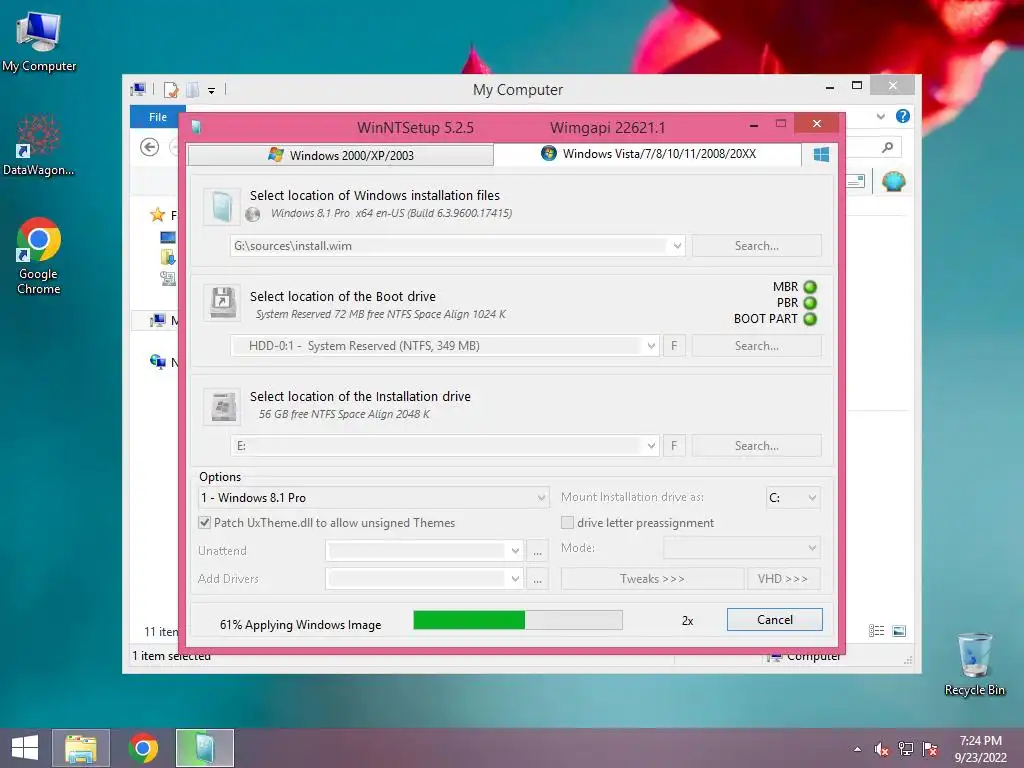1024x768 pixels.
Task: Click Search for the Boot drive
Action: 756,345
